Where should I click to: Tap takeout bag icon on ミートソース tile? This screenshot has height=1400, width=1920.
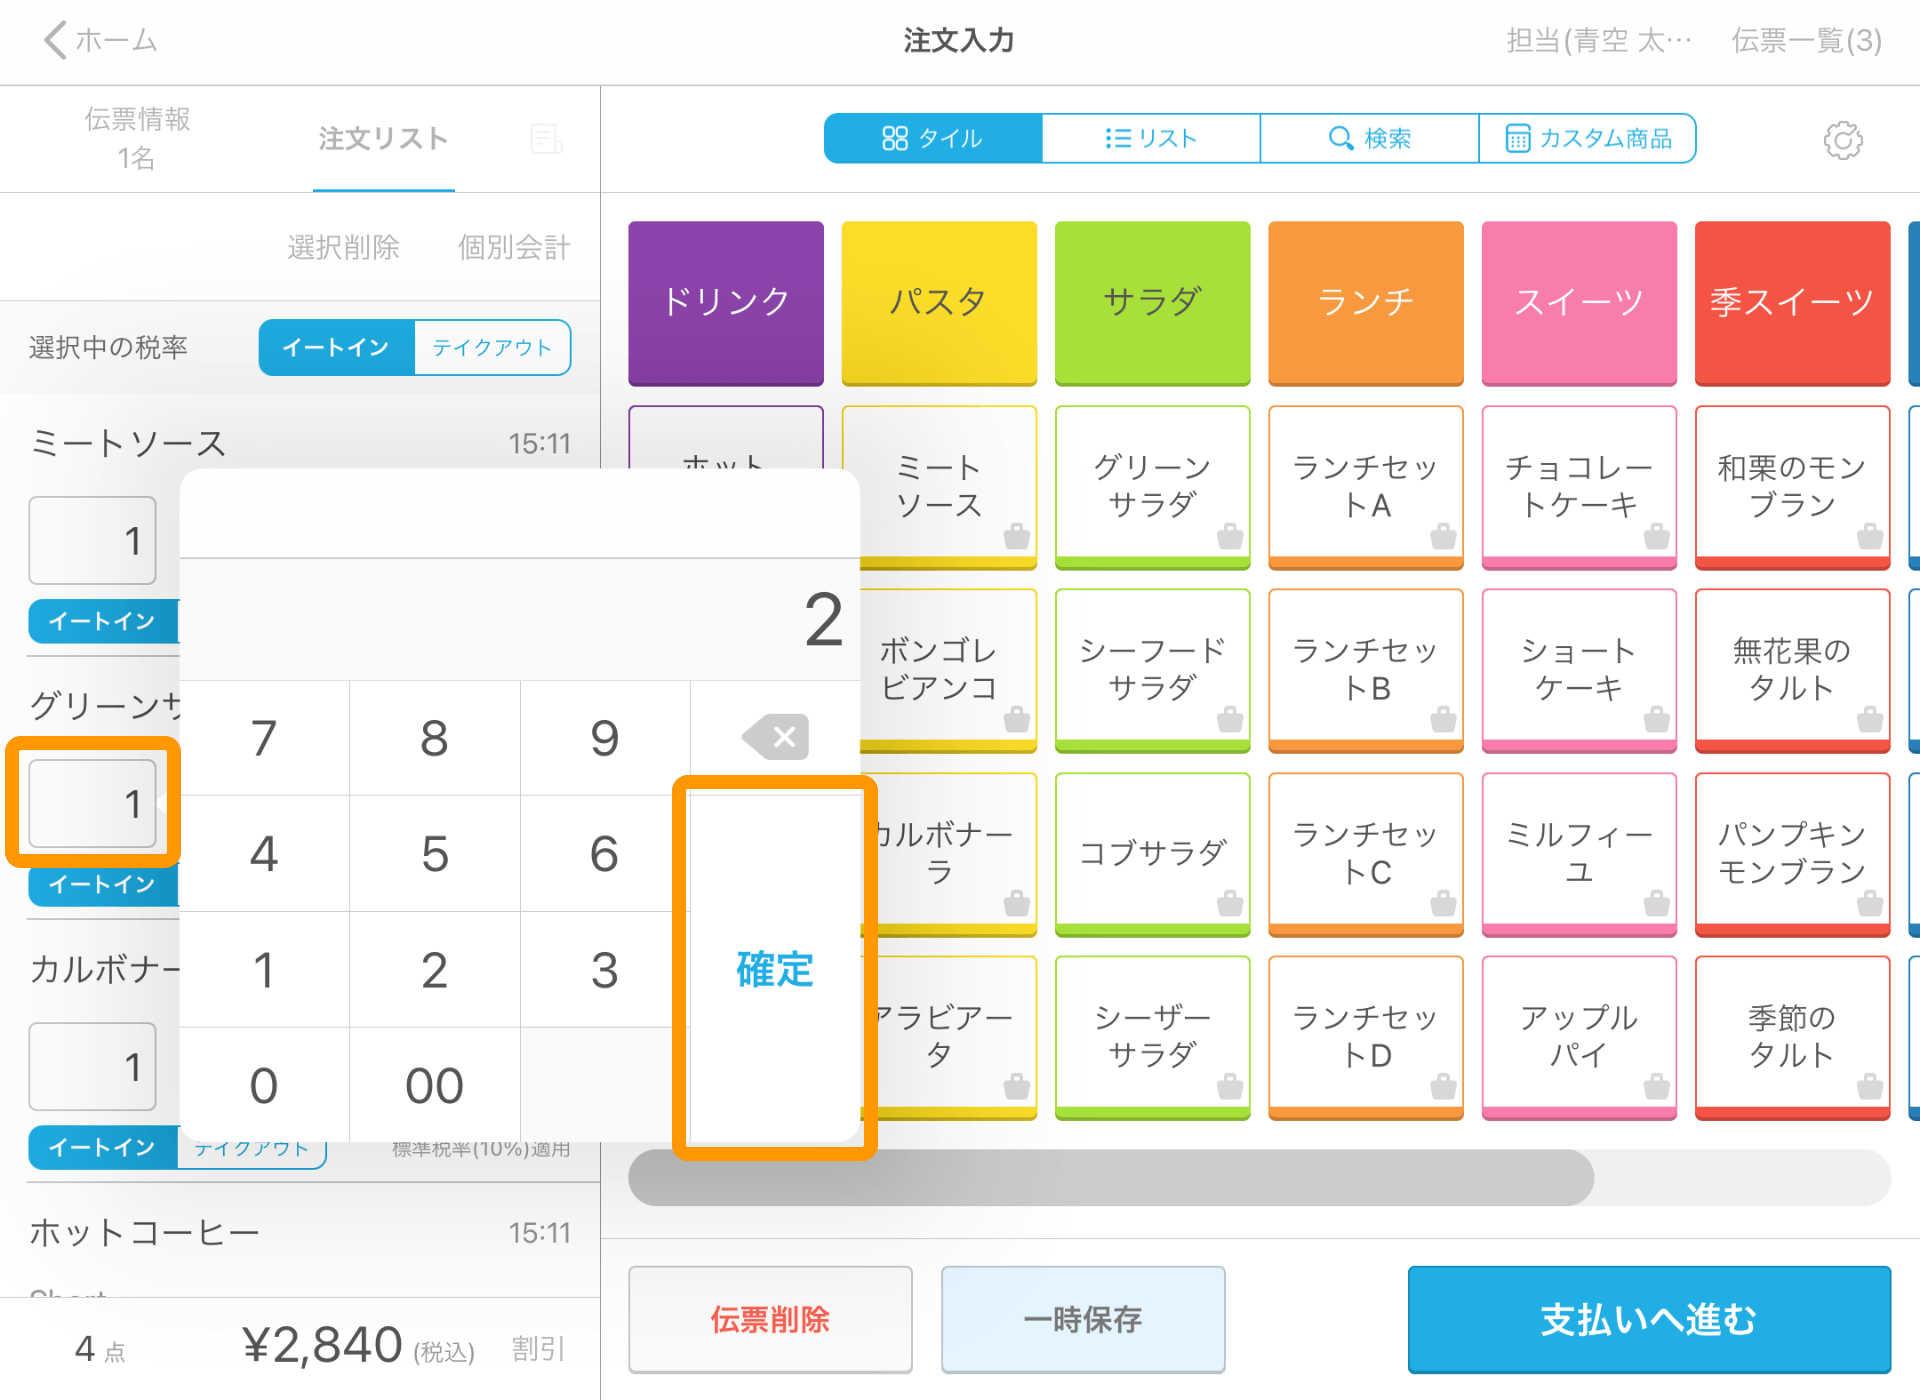click(1017, 536)
